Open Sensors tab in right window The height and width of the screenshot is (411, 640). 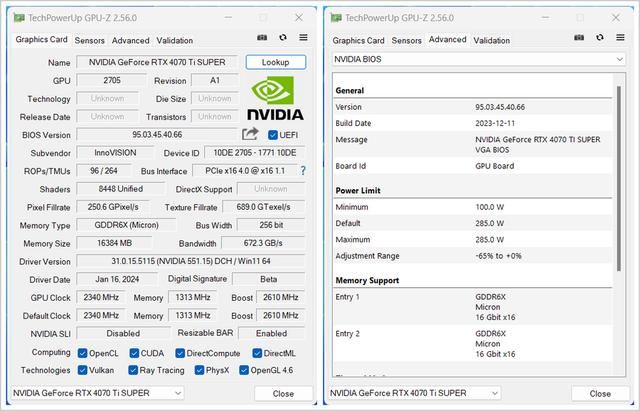click(x=407, y=40)
